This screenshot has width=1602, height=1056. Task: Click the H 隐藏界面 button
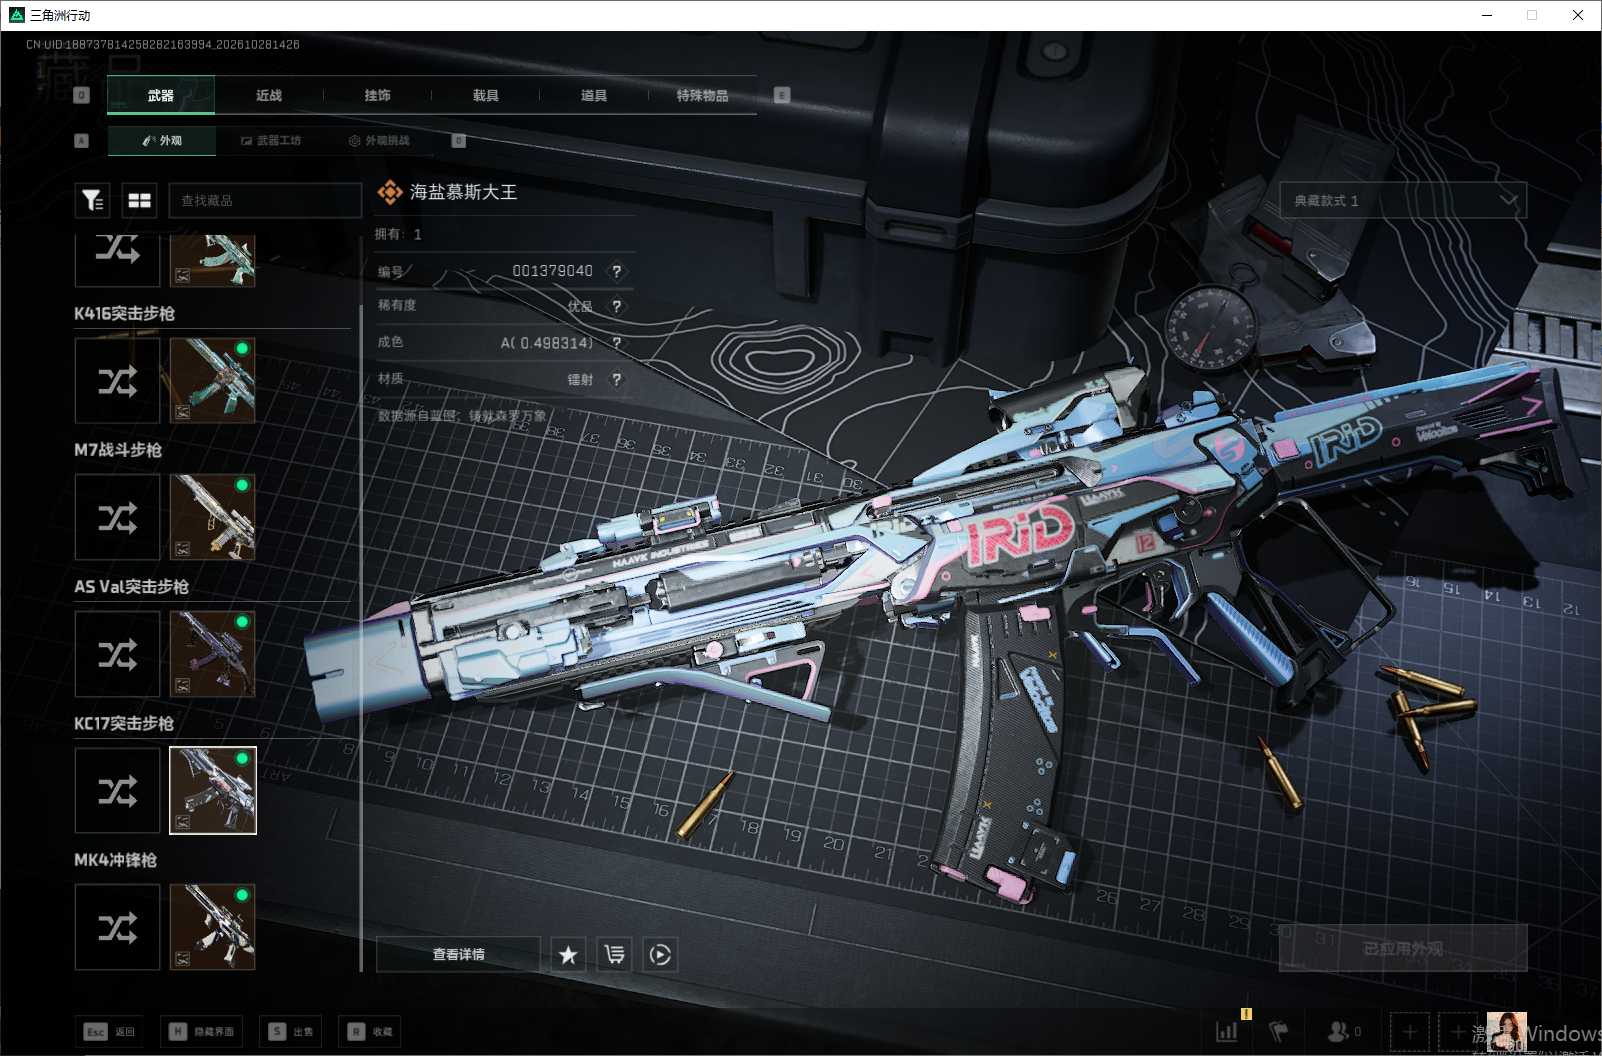pyautogui.click(x=201, y=1031)
